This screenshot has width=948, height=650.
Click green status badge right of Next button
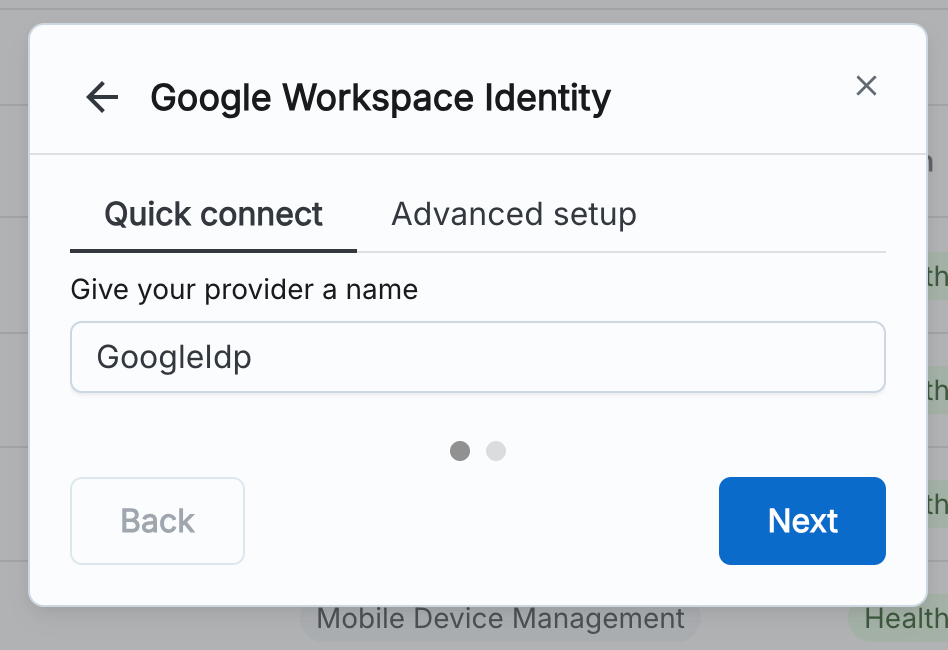(x=937, y=503)
